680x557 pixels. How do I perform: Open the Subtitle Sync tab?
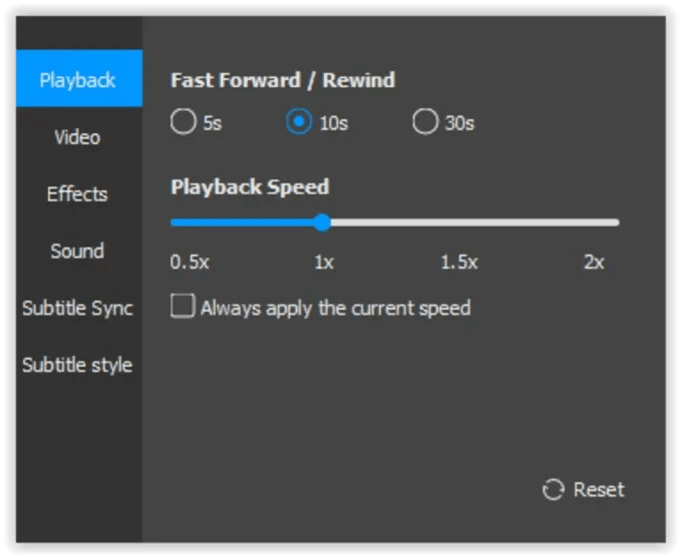pyautogui.click(x=79, y=308)
